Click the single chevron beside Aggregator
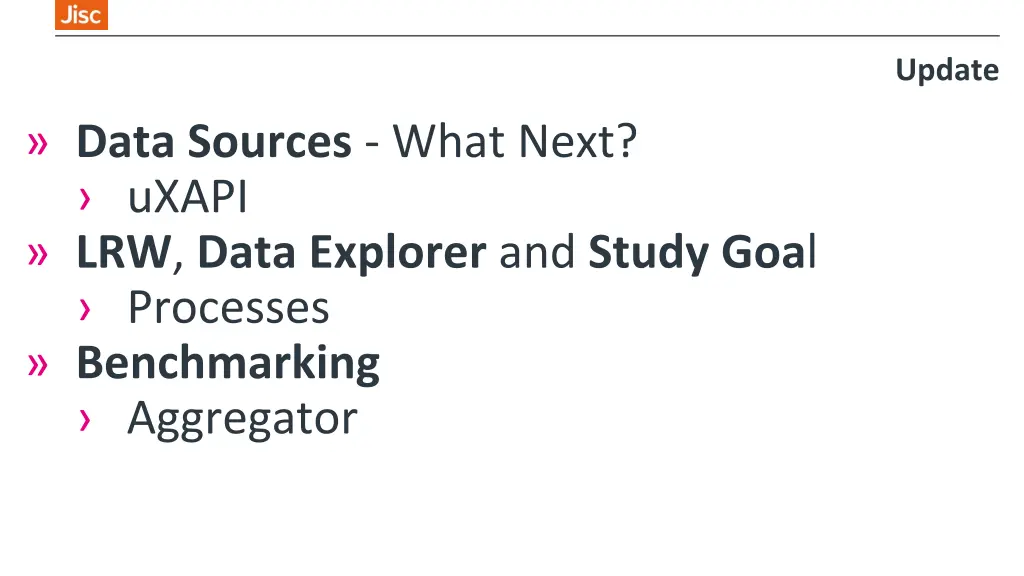 point(84,420)
